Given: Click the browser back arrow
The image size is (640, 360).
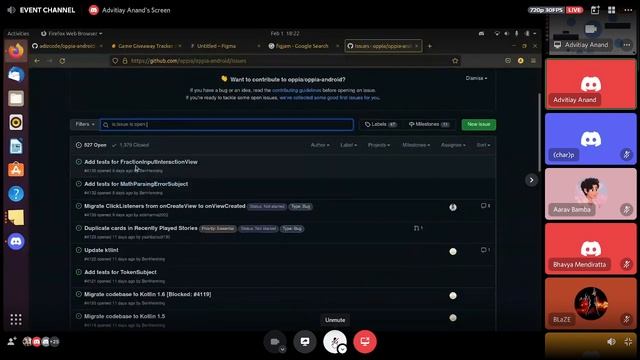Looking at the screenshot, I should [x=37, y=61].
